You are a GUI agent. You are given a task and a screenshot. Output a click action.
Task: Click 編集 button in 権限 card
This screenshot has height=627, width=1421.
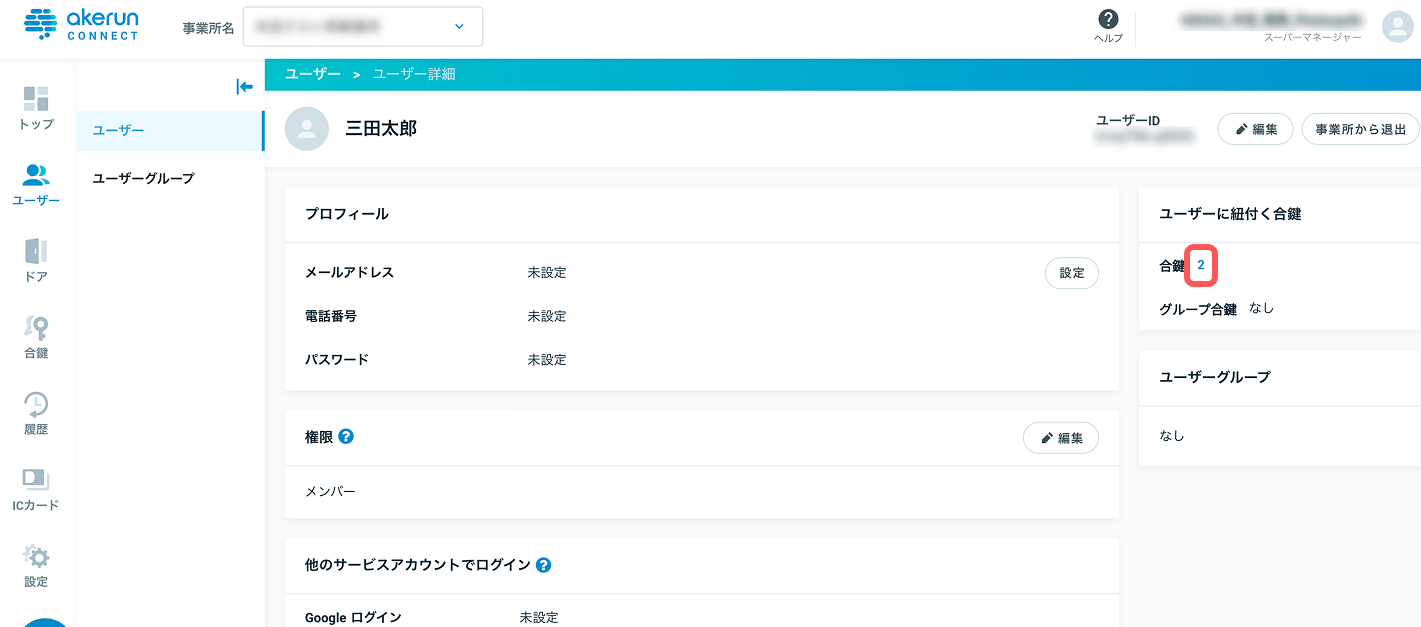pos(1061,438)
